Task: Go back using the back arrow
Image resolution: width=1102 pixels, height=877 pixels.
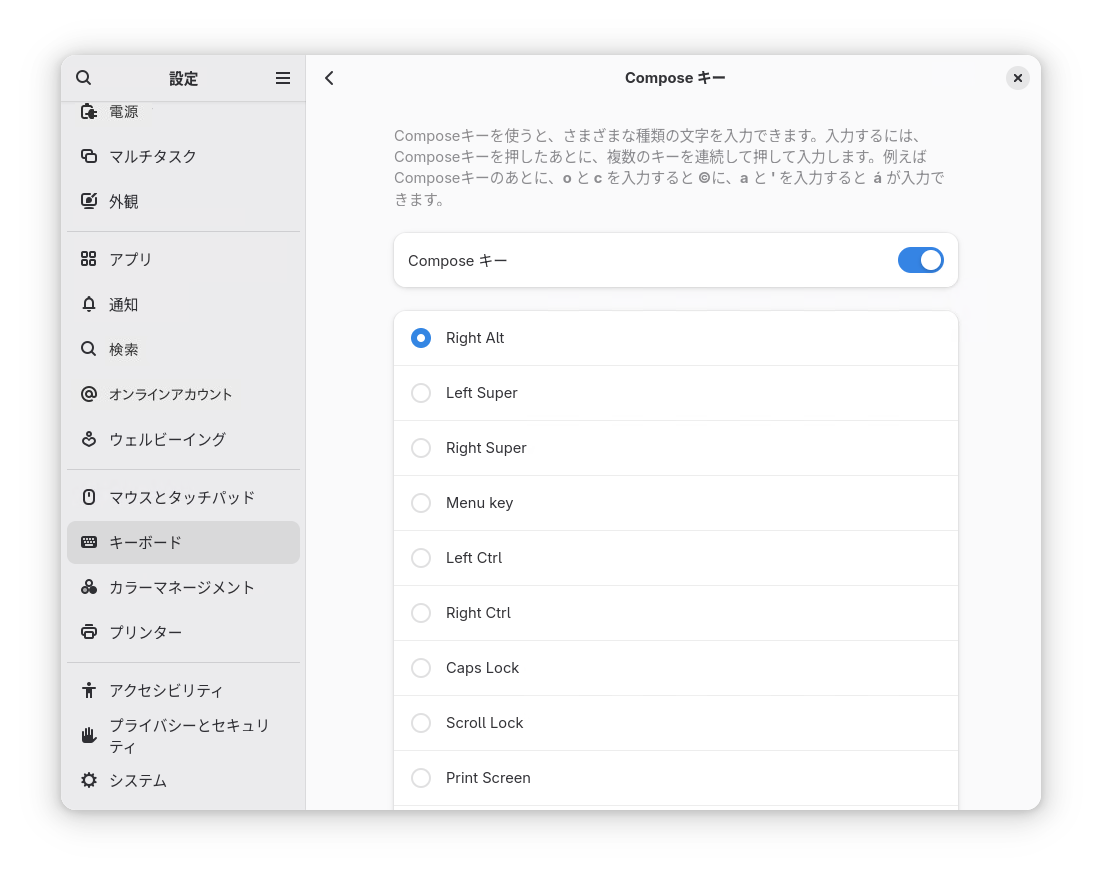Action: click(329, 77)
